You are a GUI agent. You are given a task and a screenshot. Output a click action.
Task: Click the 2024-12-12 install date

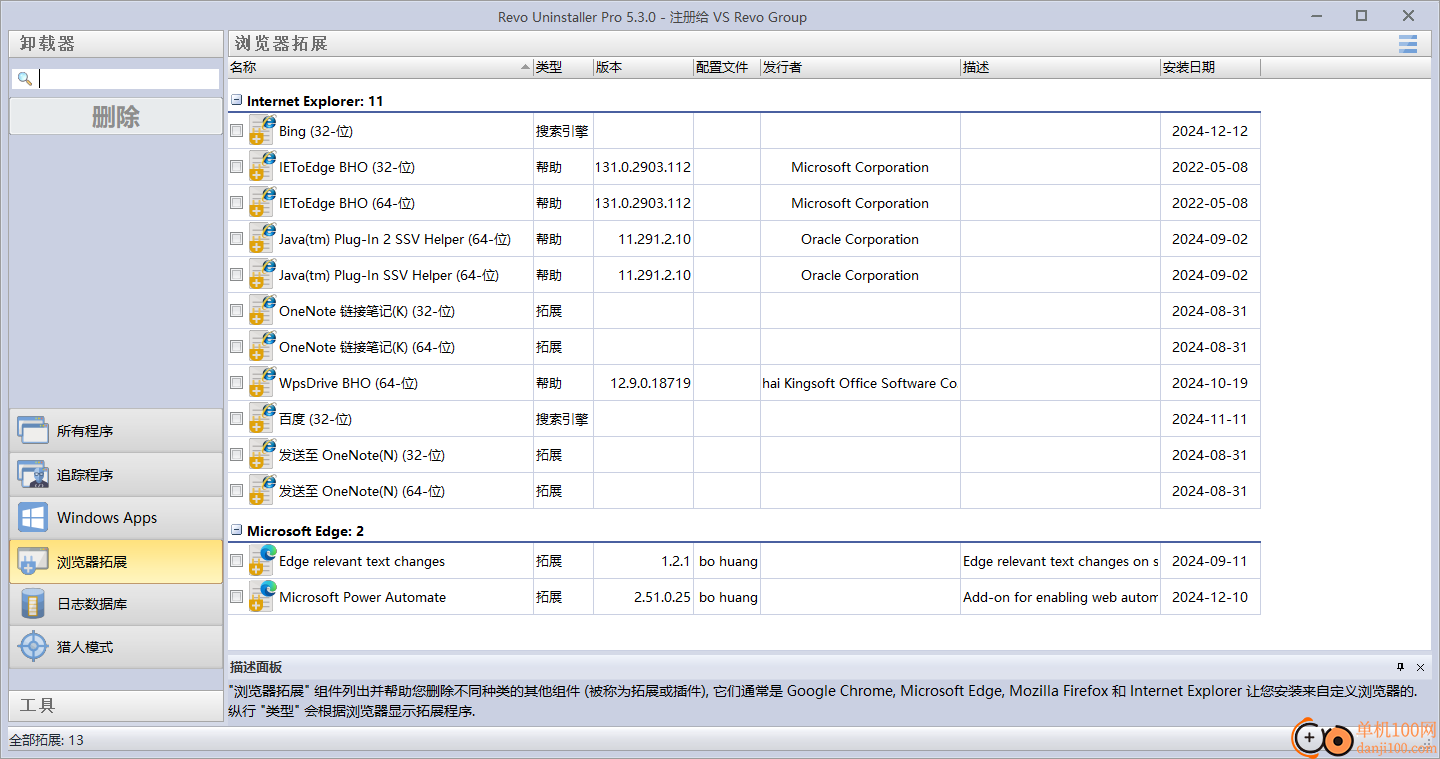pyautogui.click(x=1210, y=131)
